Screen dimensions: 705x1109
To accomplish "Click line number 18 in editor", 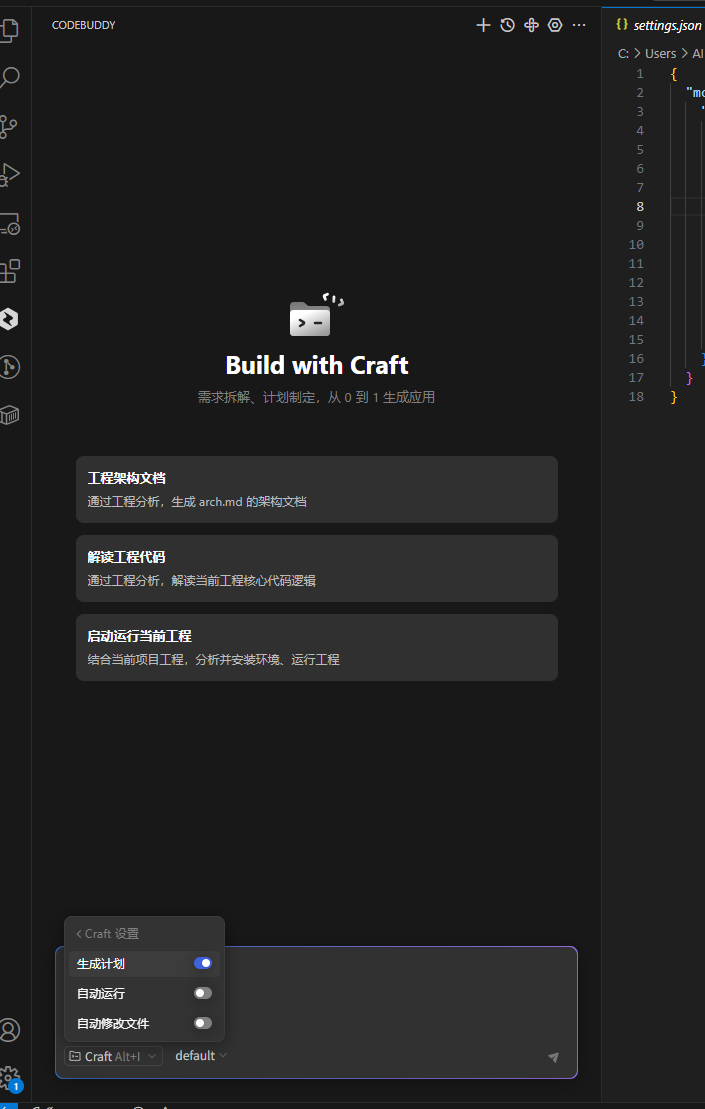I will (x=636, y=397).
